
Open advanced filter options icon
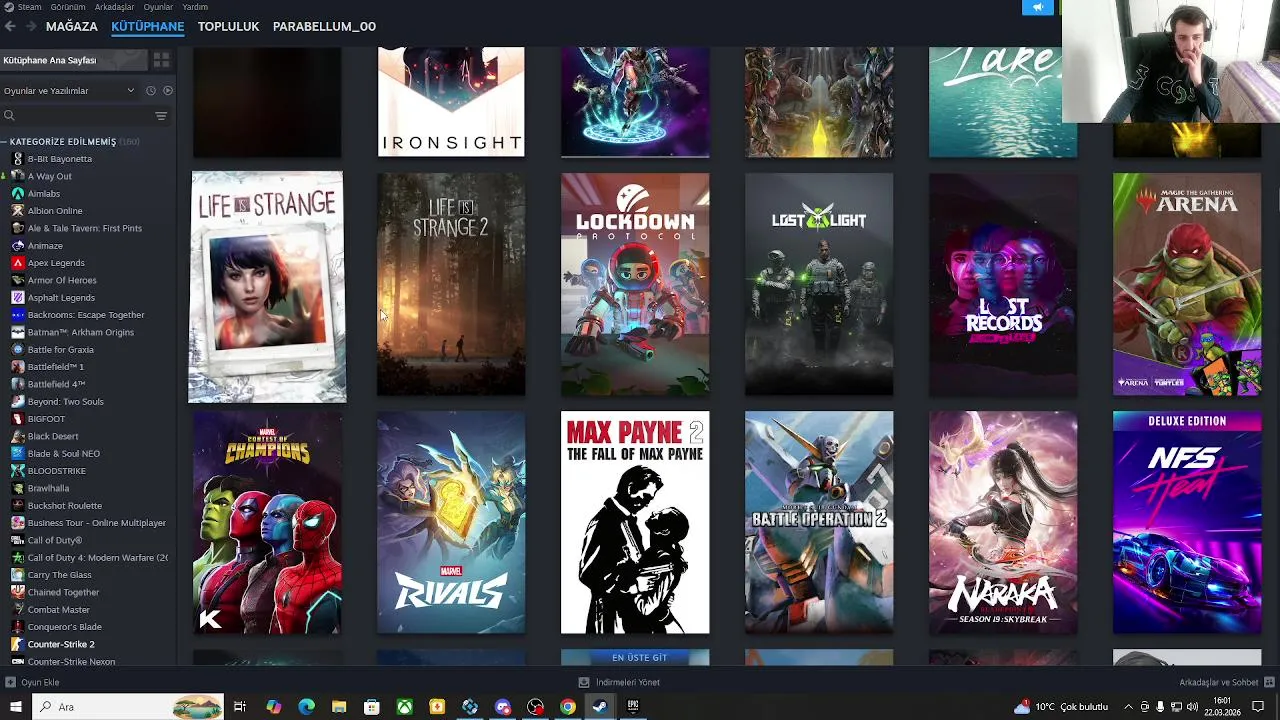click(161, 116)
